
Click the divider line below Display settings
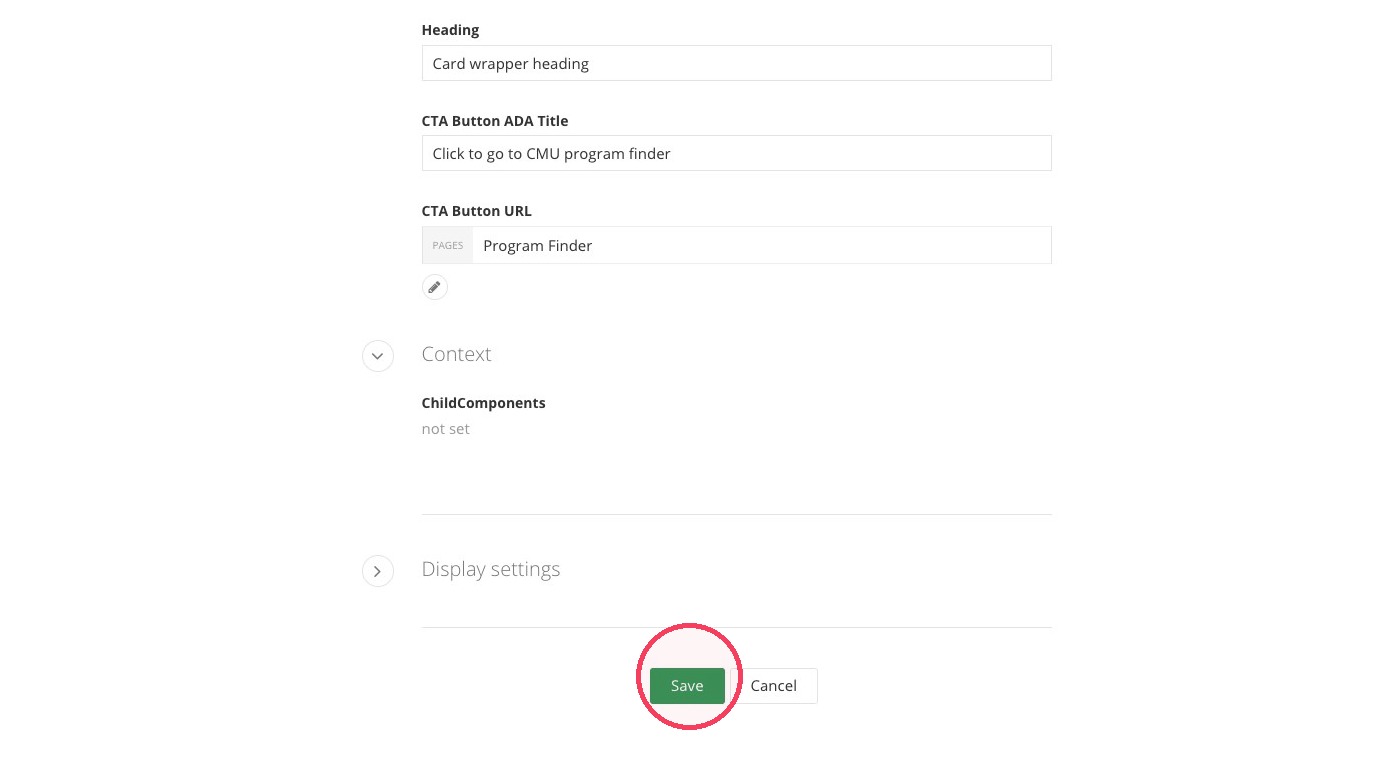736,627
